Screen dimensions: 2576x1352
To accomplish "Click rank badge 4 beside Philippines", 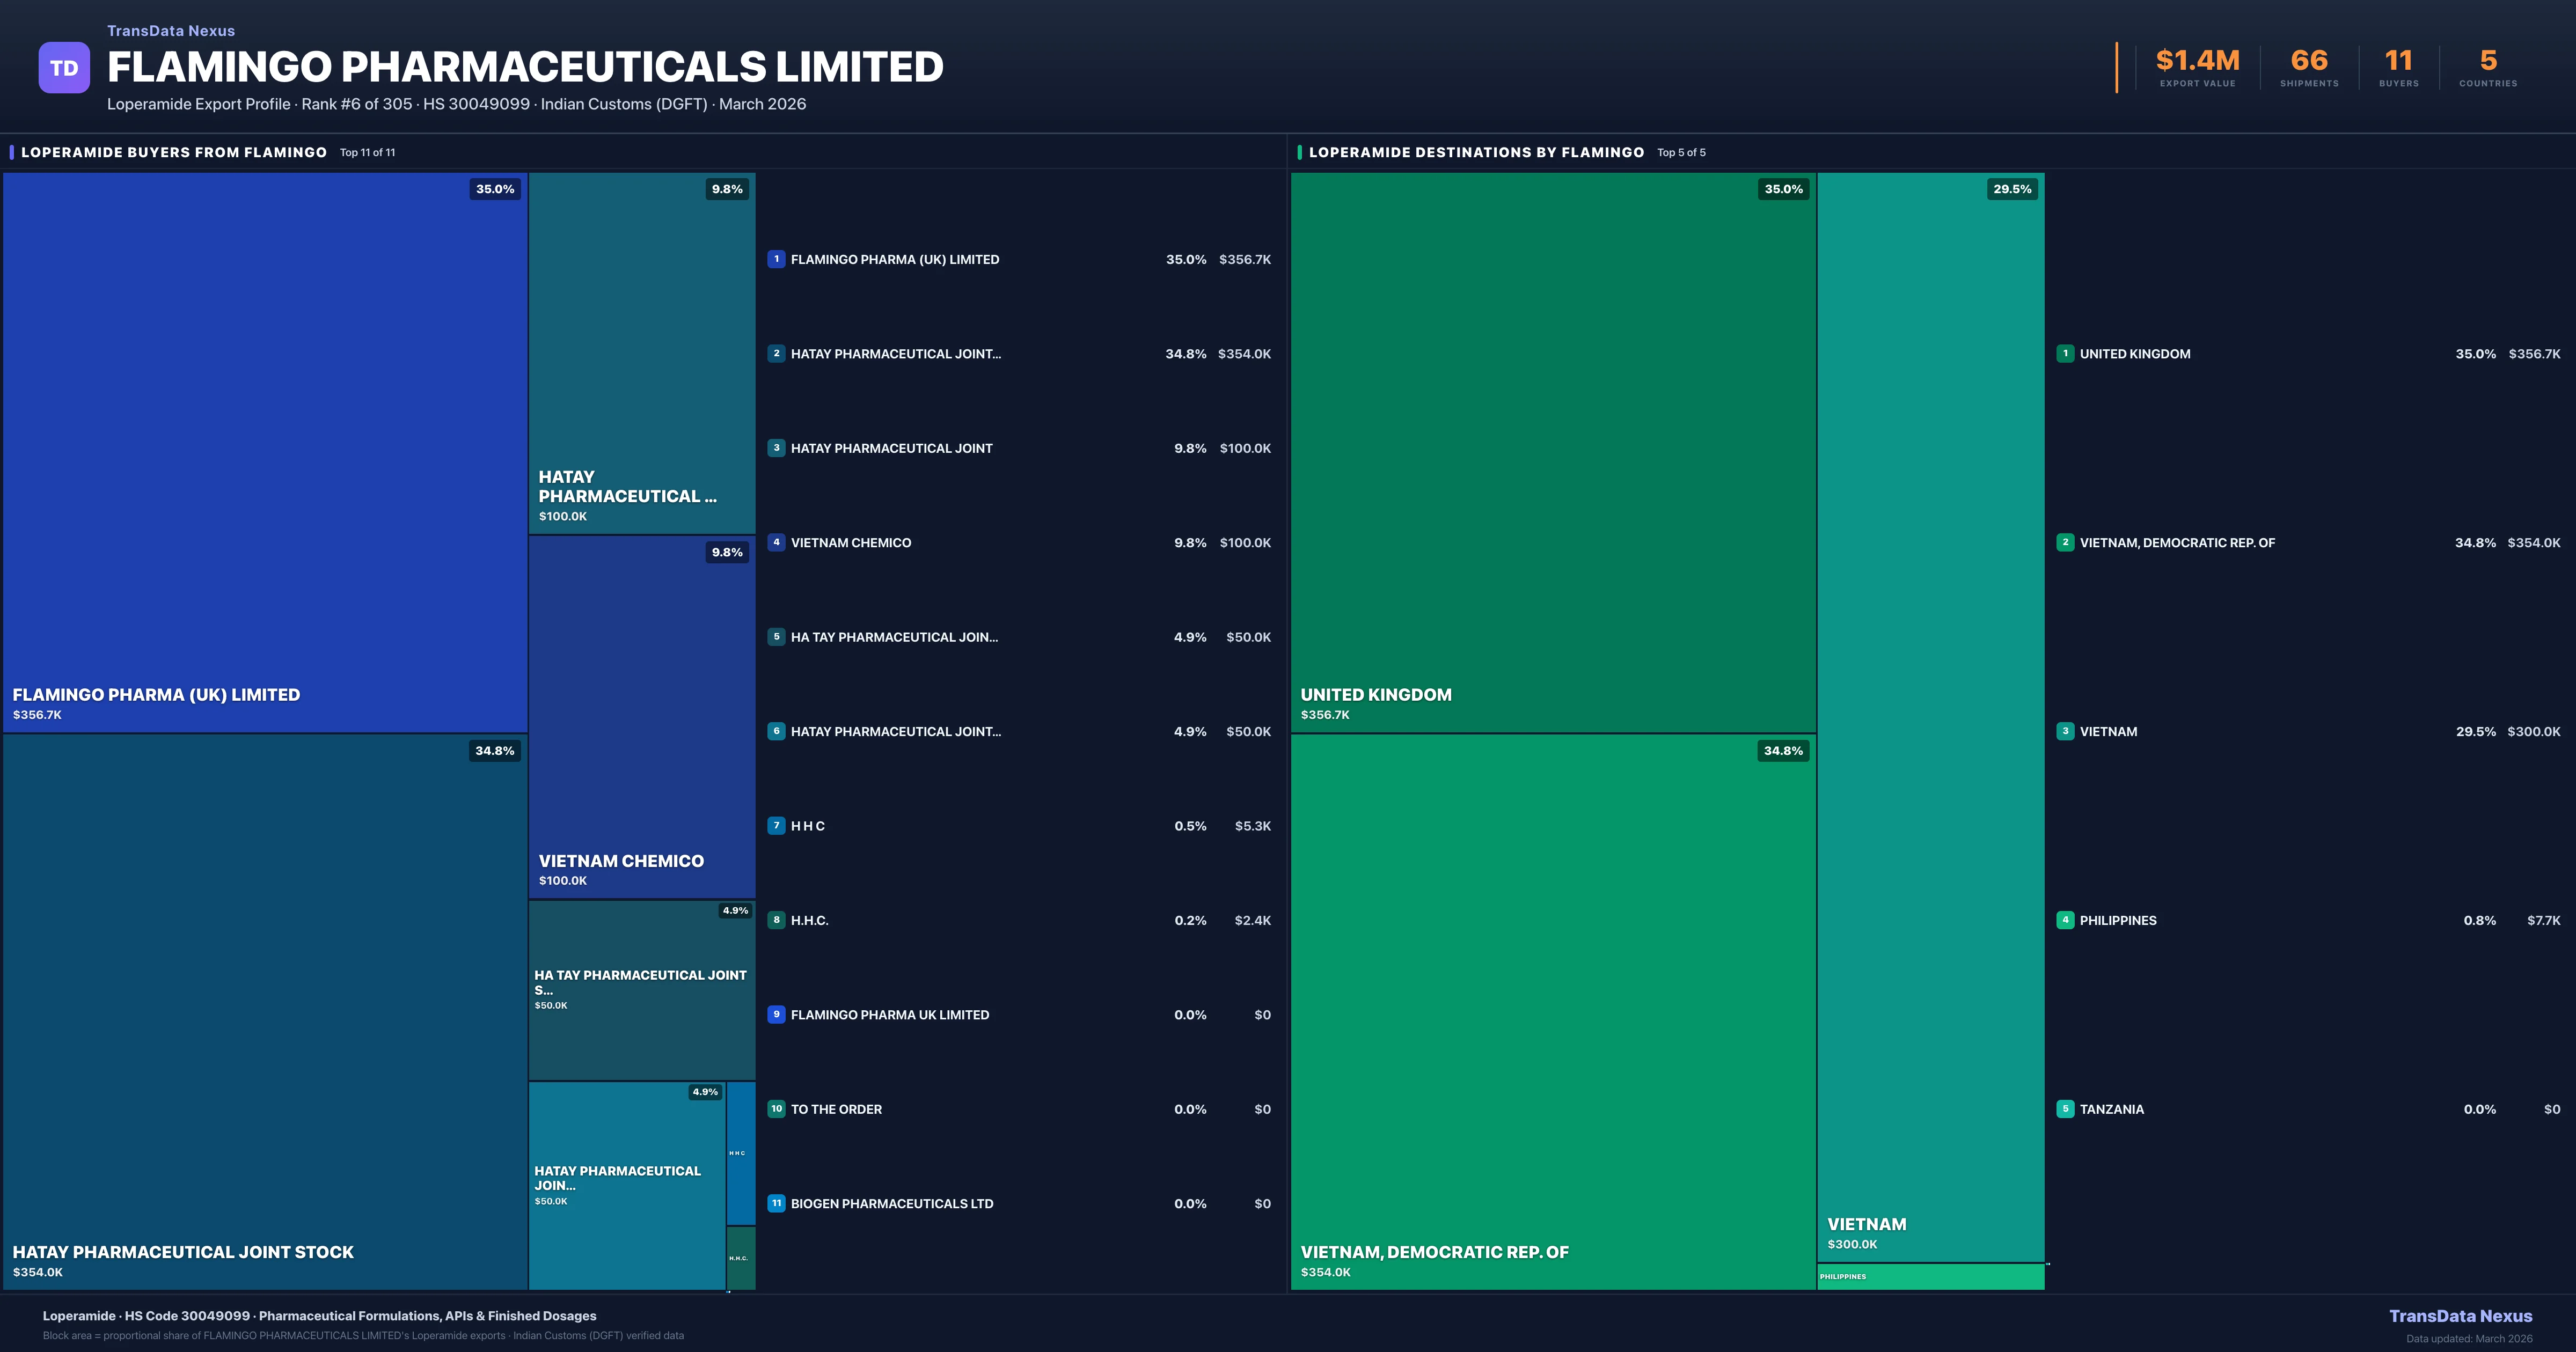I will [2065, 920].
